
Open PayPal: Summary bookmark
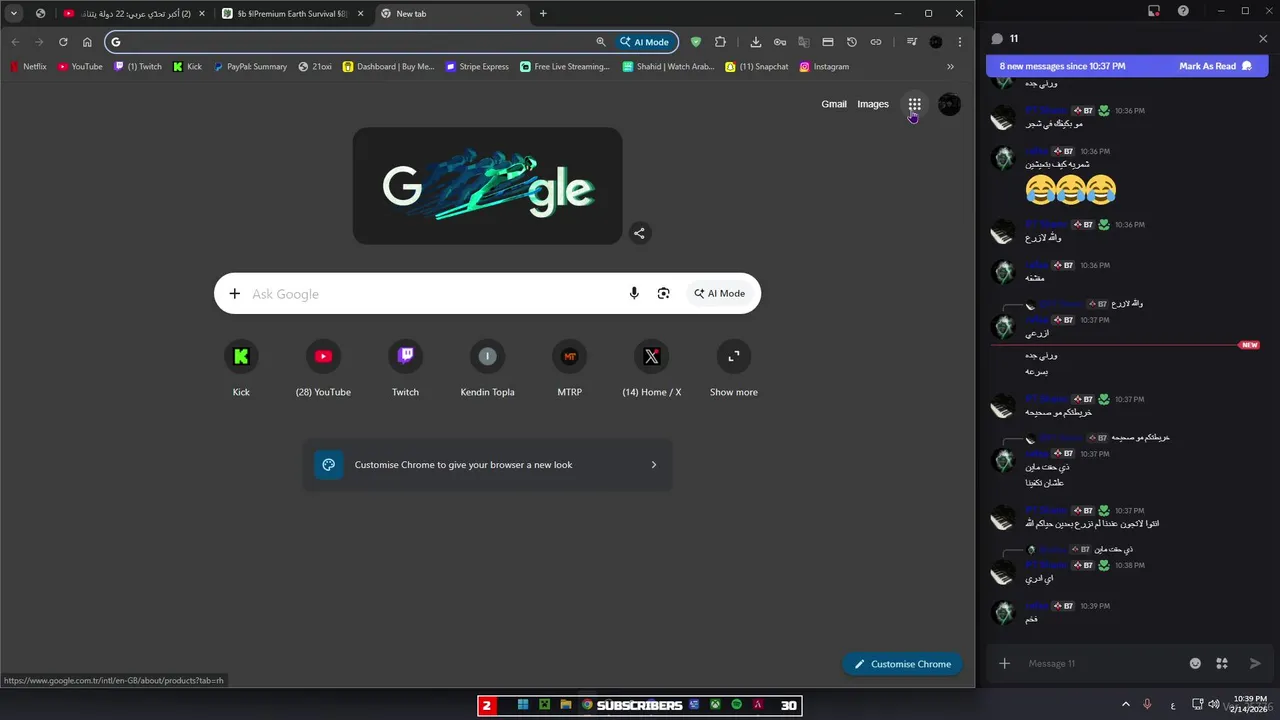249,67
